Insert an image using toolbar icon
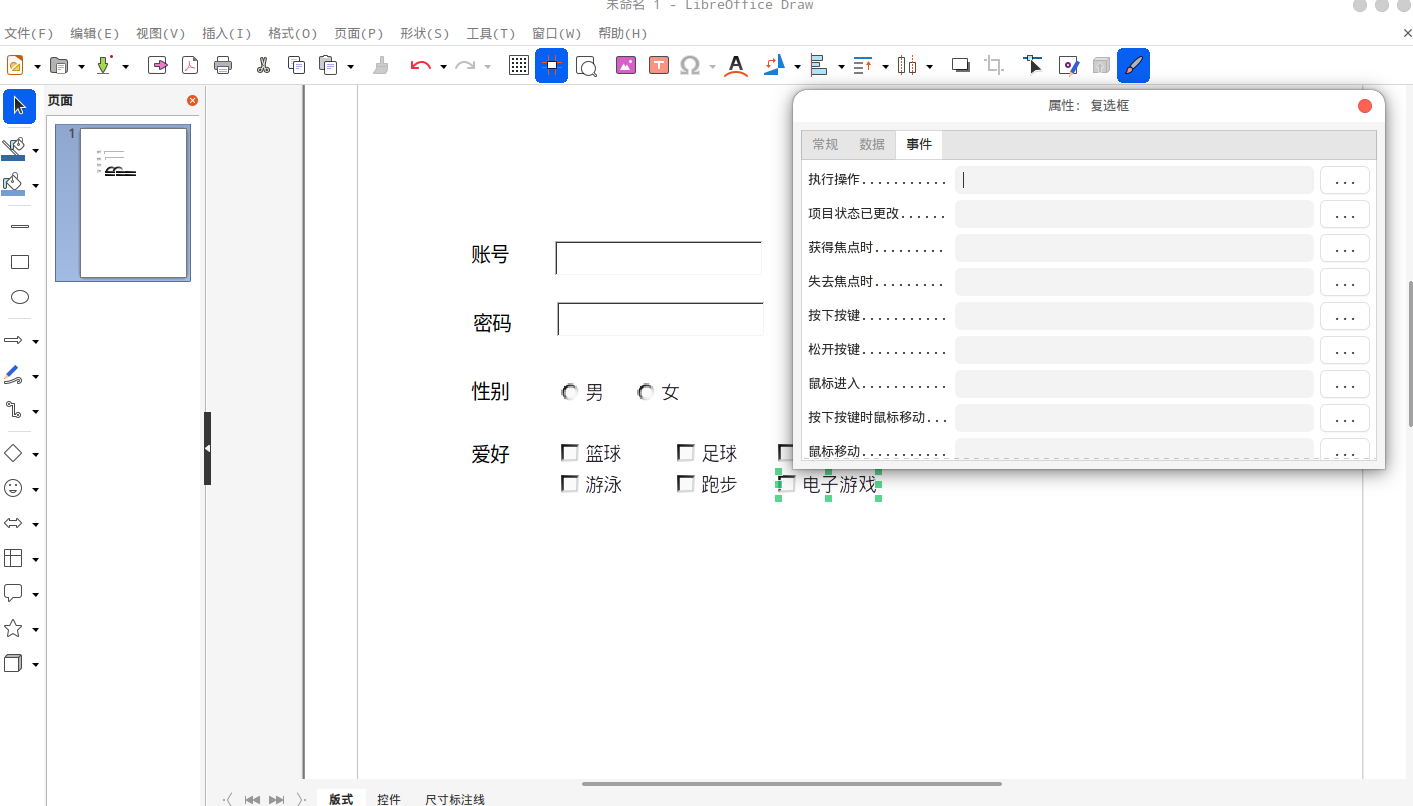The image size is (1413, 806). coord(626,66)
